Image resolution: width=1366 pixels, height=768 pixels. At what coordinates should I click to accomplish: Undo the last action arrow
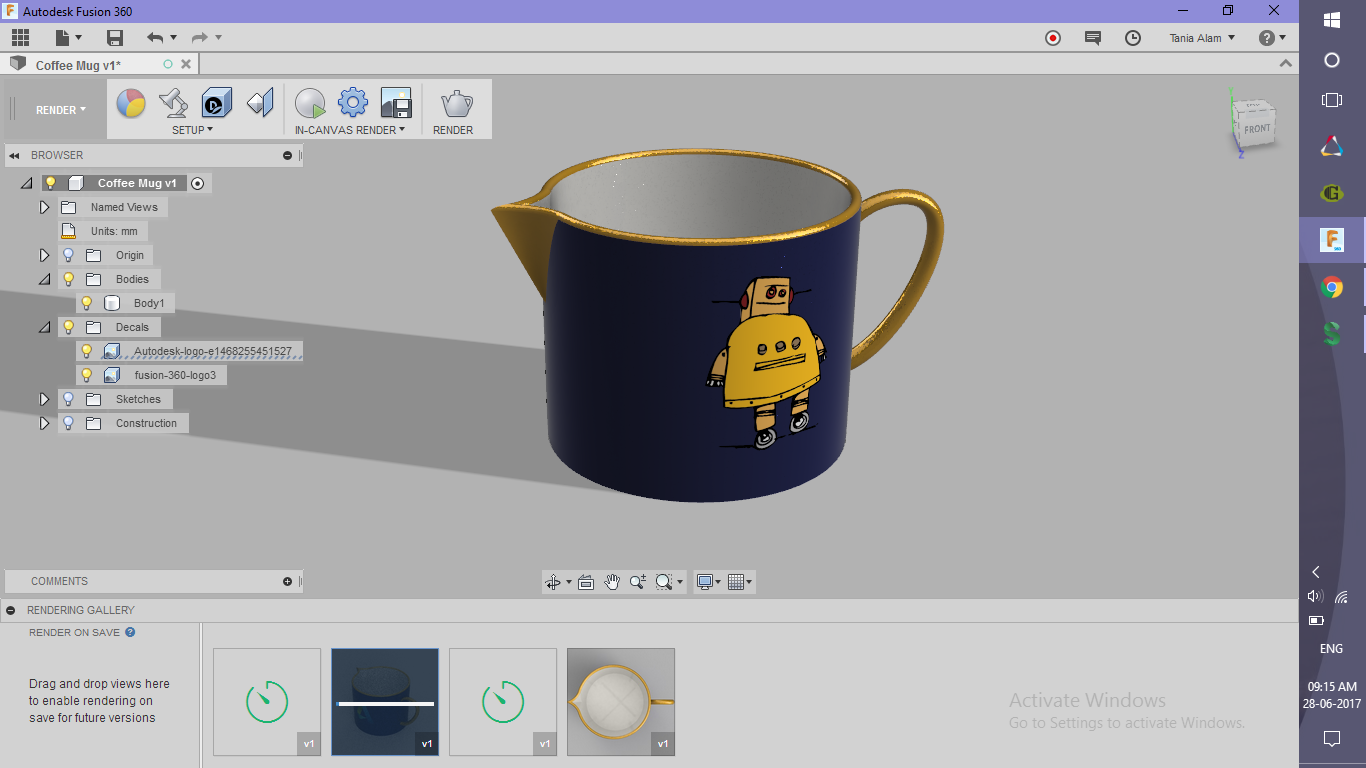pyautogui.click(x=155, y=38)
